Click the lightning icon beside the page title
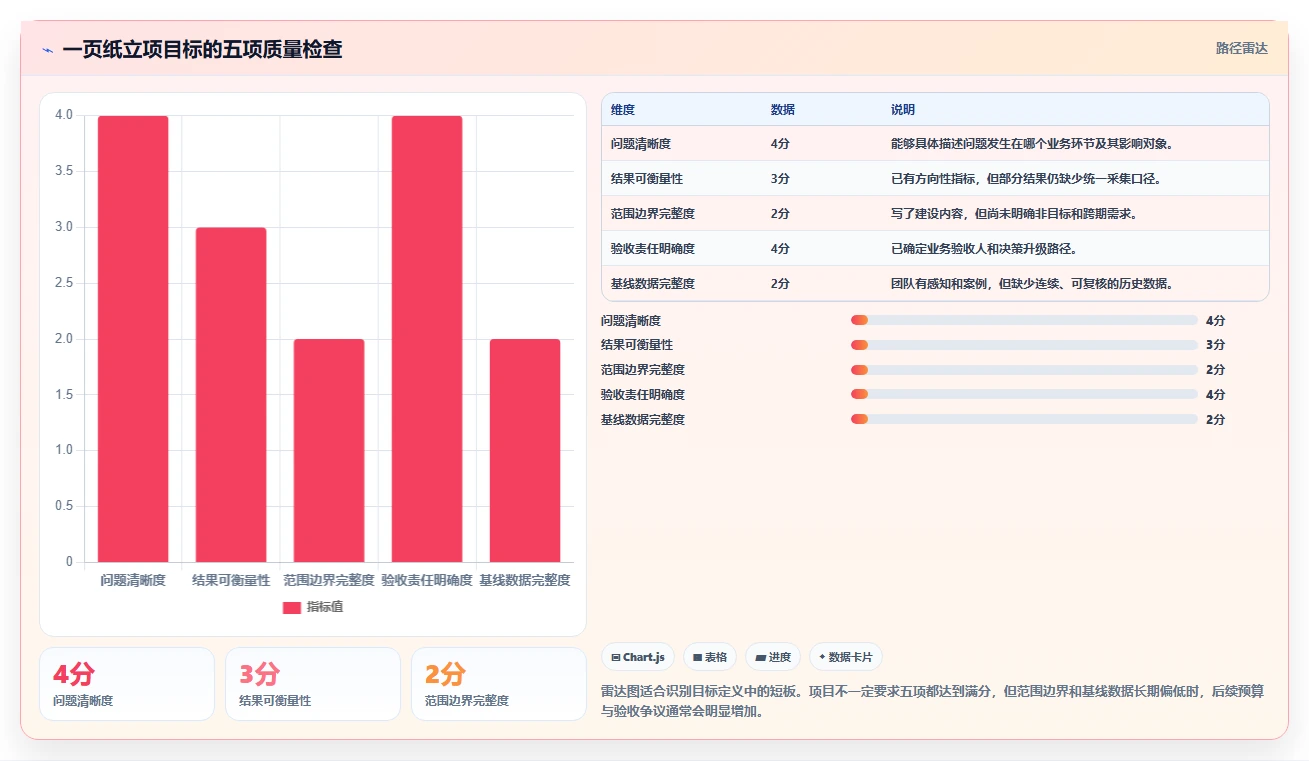The height and width of the screenshot is (761, 1309). coord(48,49)
